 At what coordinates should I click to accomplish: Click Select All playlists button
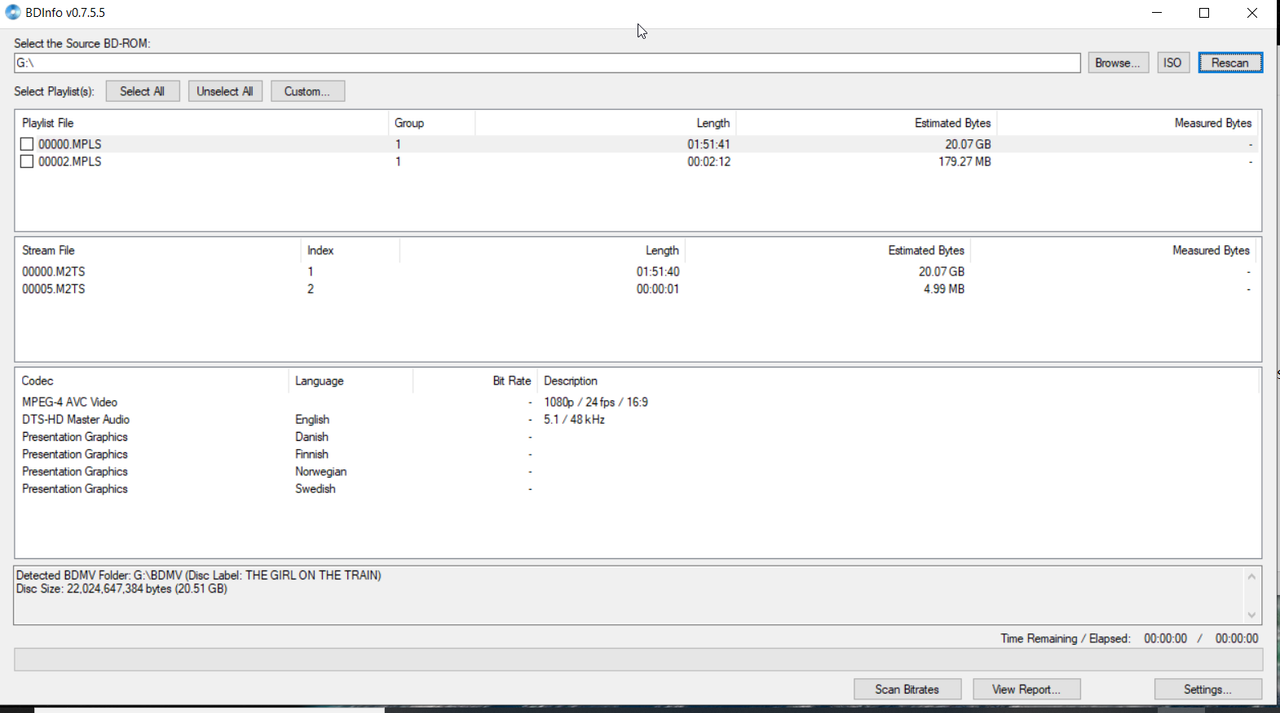(x=142, y=91)
